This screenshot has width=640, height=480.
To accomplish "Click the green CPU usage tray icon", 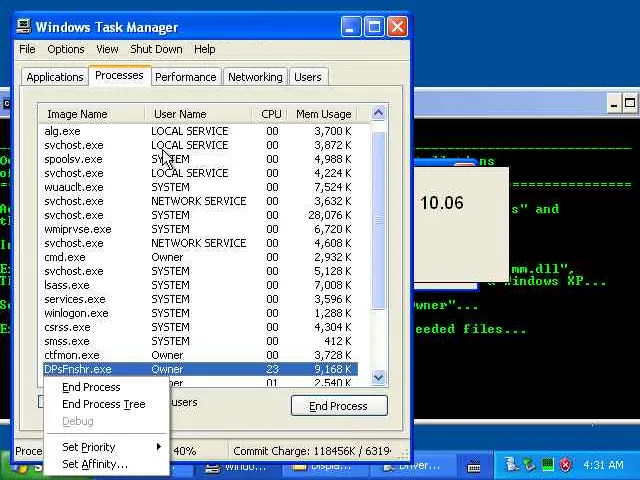I will tap(547, 464).
